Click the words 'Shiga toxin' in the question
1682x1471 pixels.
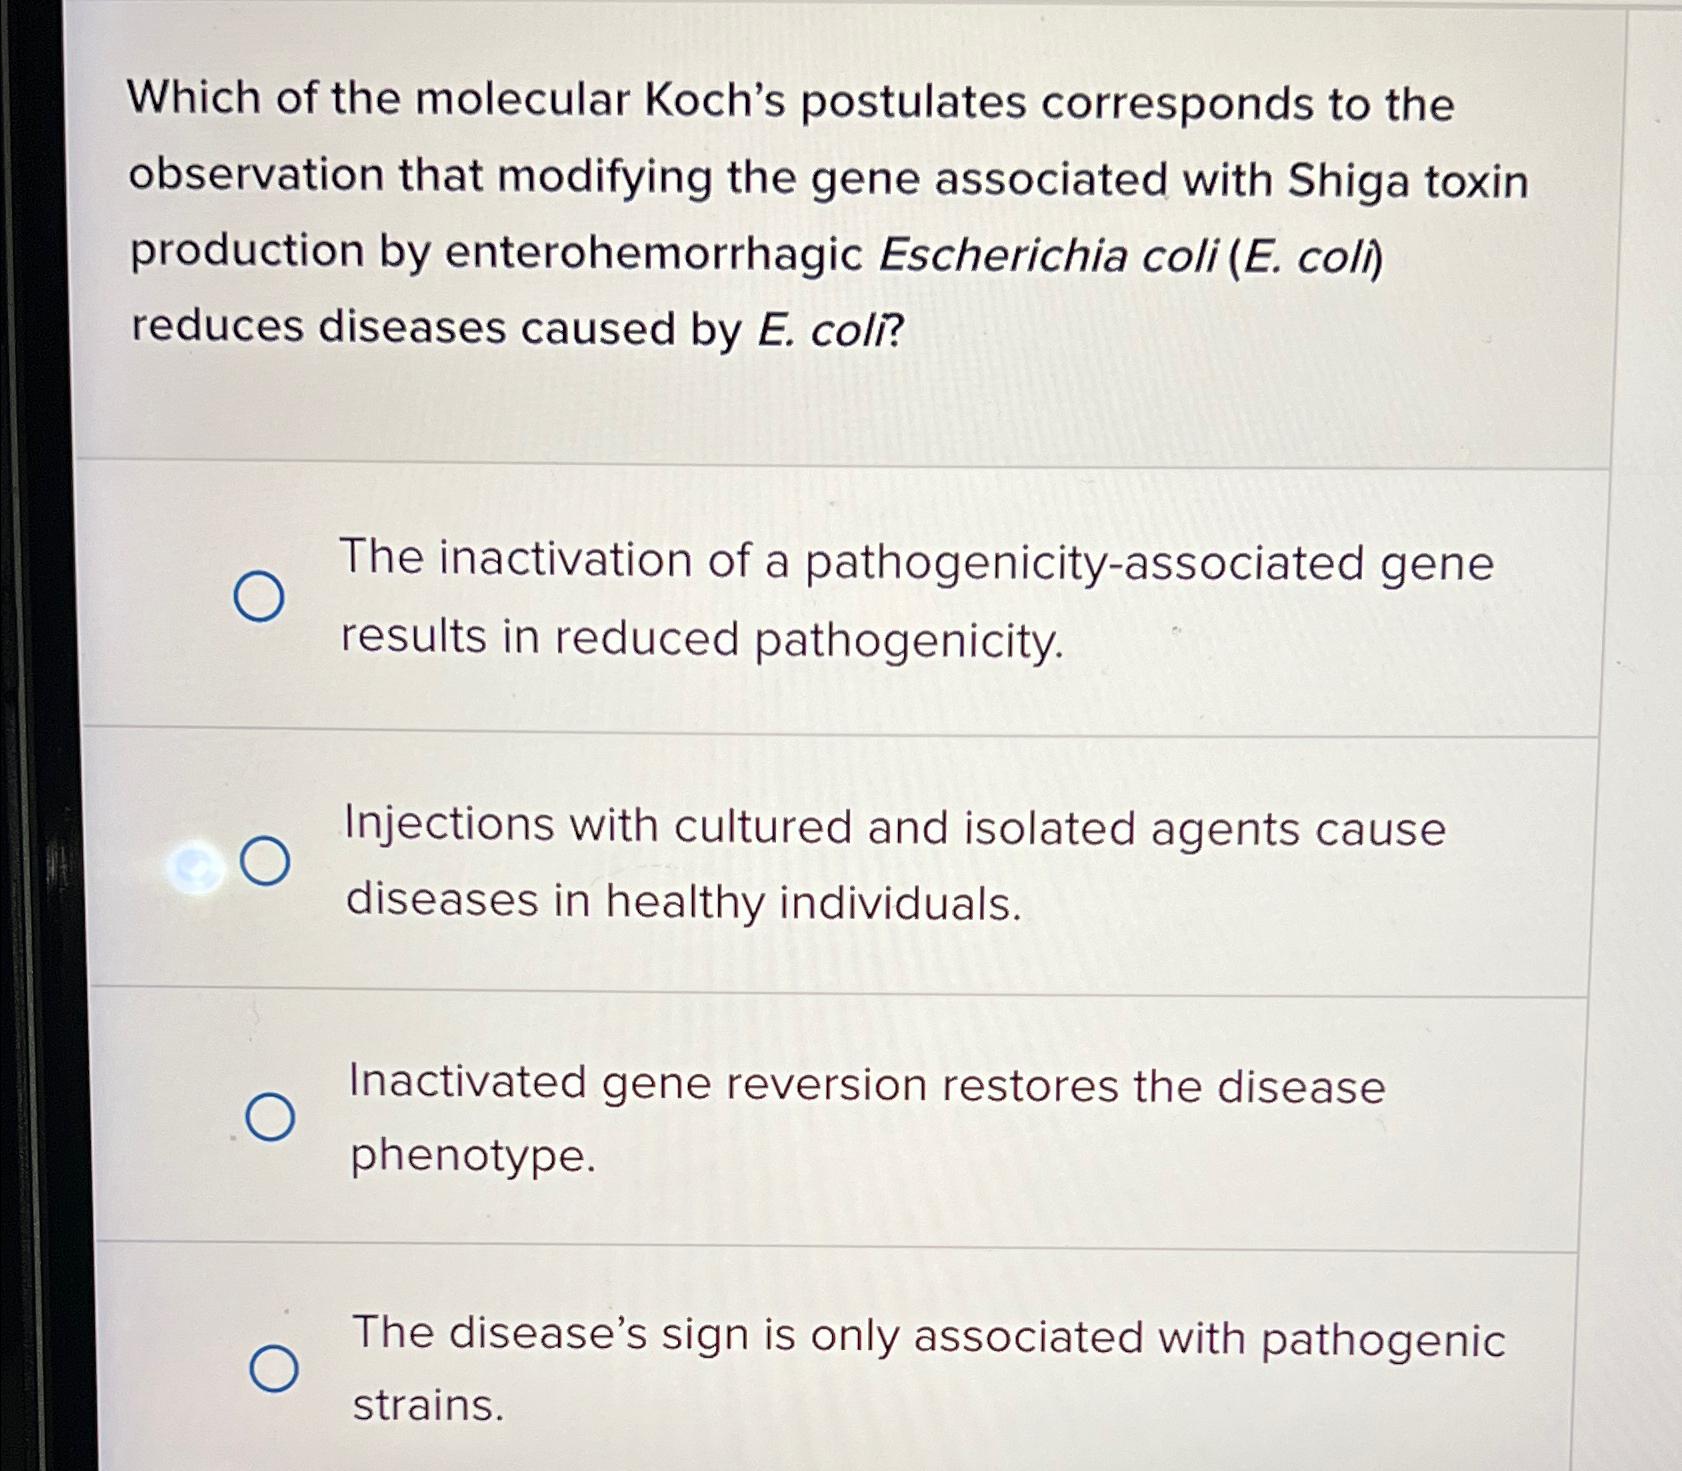tap(1408, 181)
